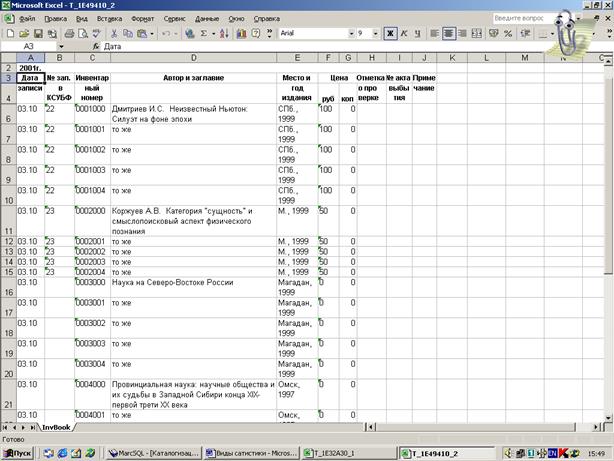Select the InvBook sheet tab
Viewport: 614px width, 461px height.
point(56,426)
